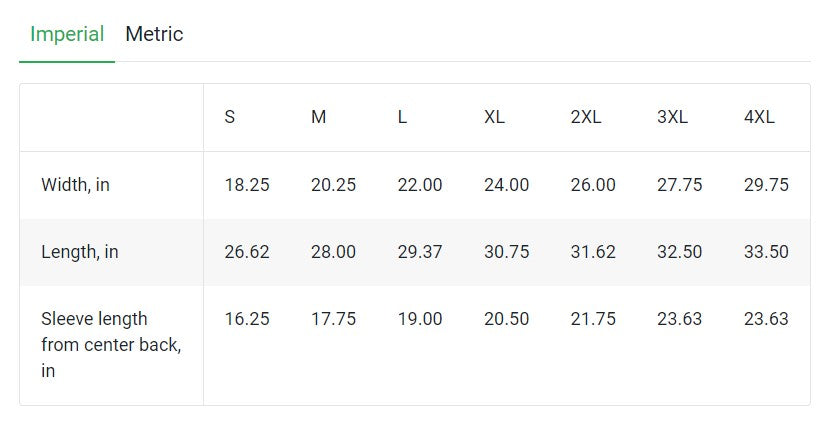
Task: Click length value 30.75 for XL
Action: (507, 252)
